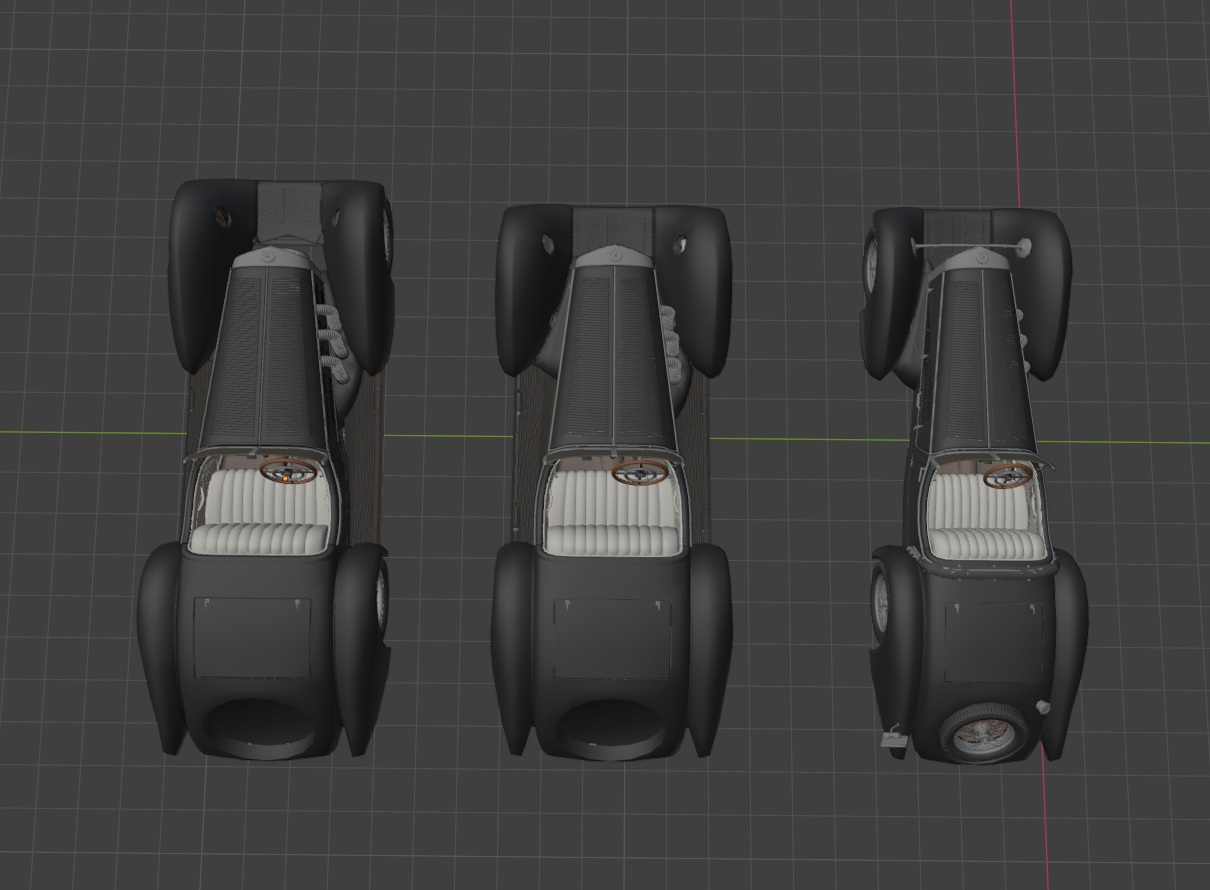Screen dimensions: 1210x890
Task: Select the left car's radiator cap emblem
Action: (269, 257)
